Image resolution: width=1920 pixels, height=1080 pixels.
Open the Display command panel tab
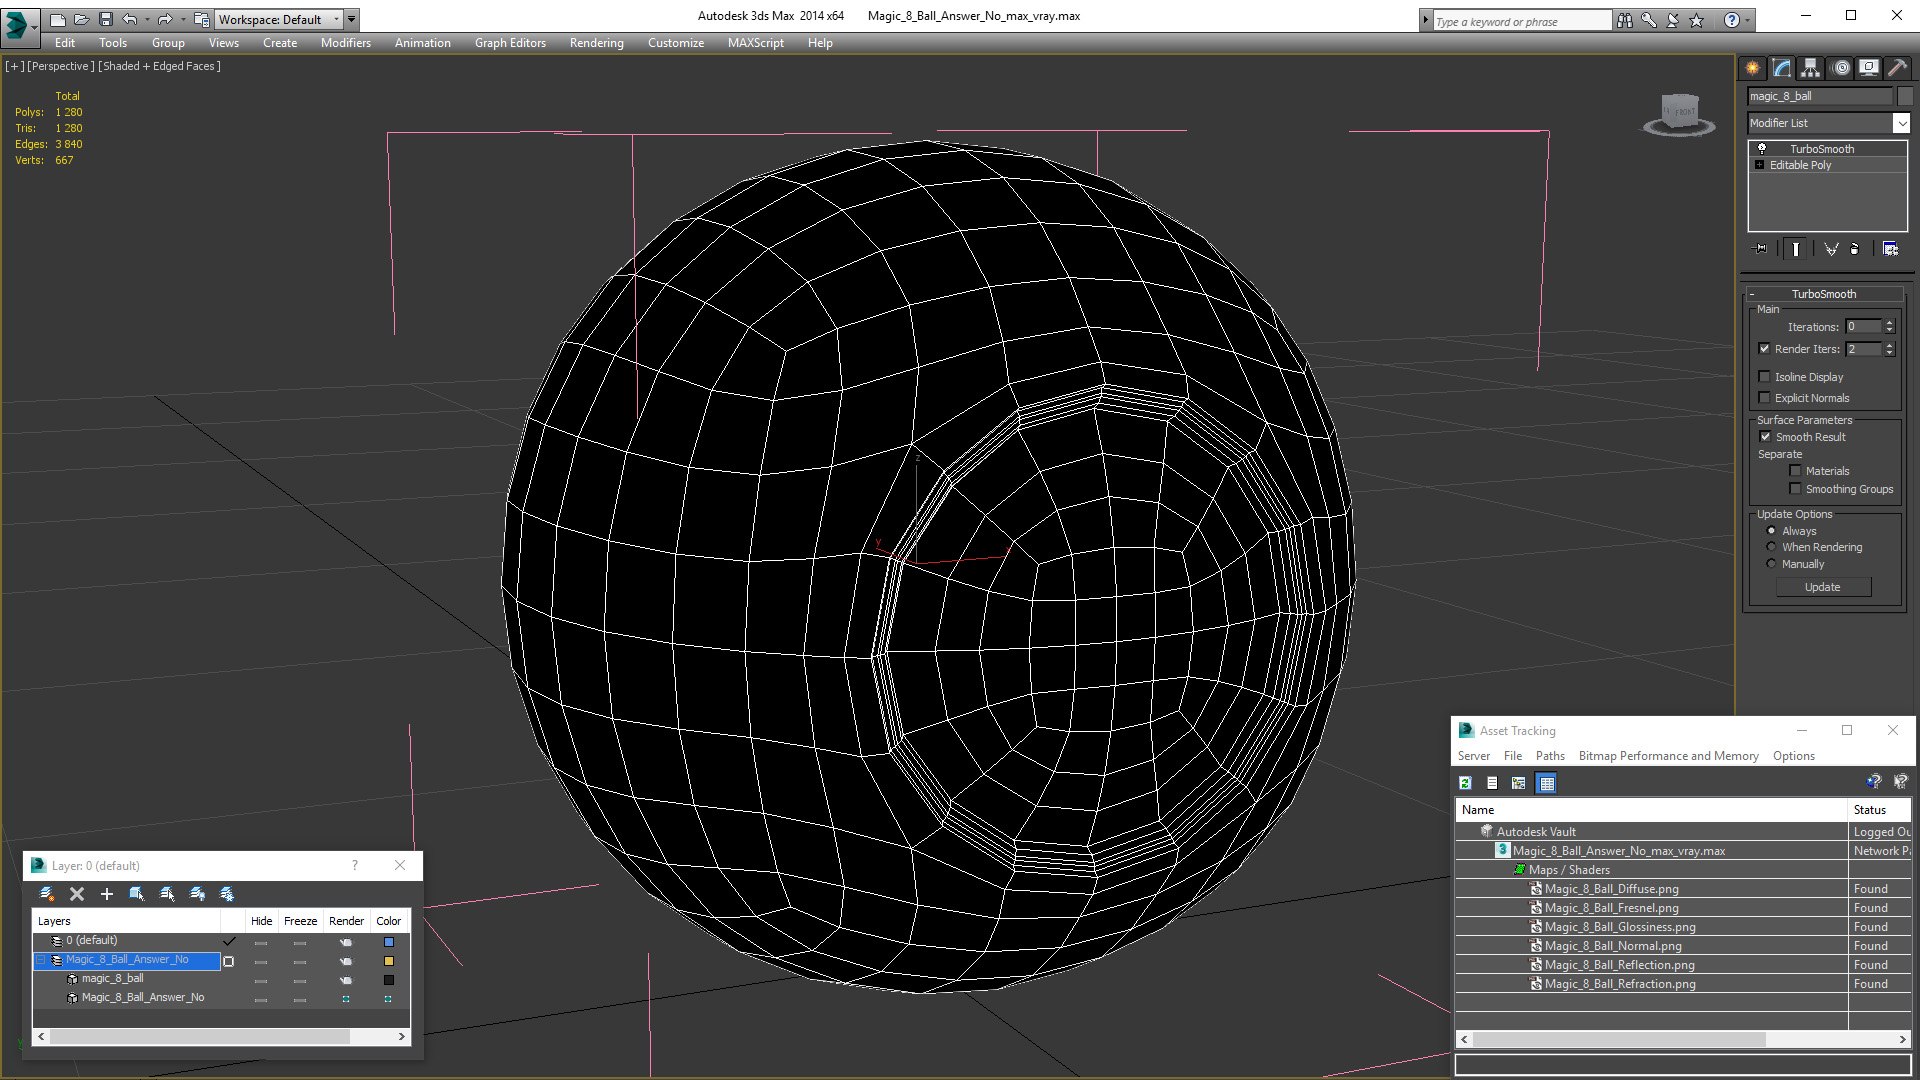[1868, 68]
